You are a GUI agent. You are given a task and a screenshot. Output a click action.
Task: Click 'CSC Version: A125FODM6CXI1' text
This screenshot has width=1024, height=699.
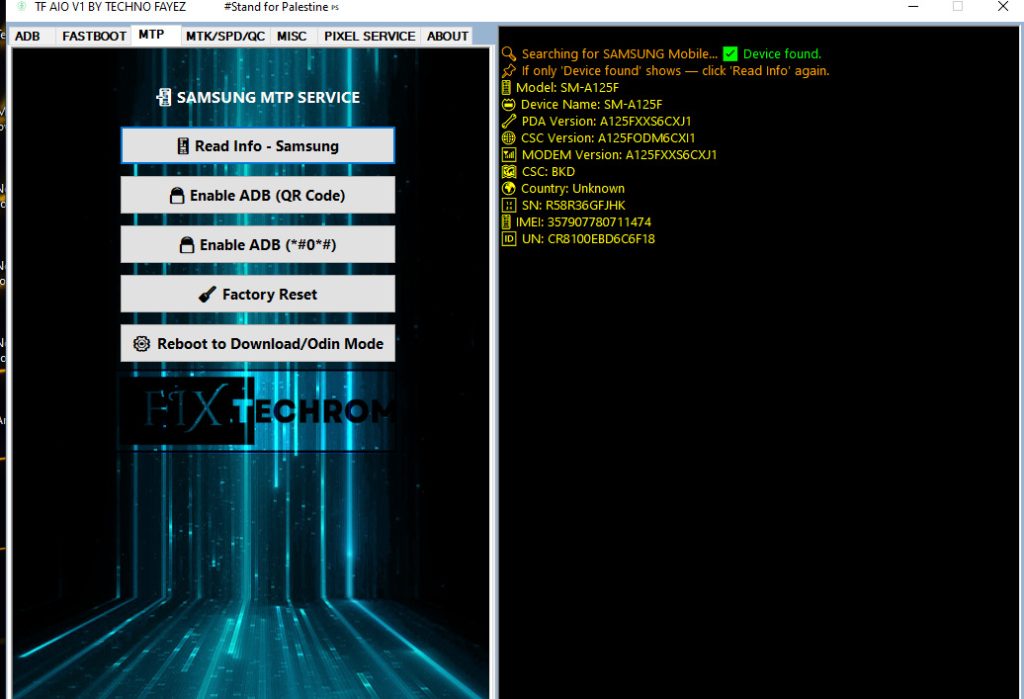tap(608, 138)
